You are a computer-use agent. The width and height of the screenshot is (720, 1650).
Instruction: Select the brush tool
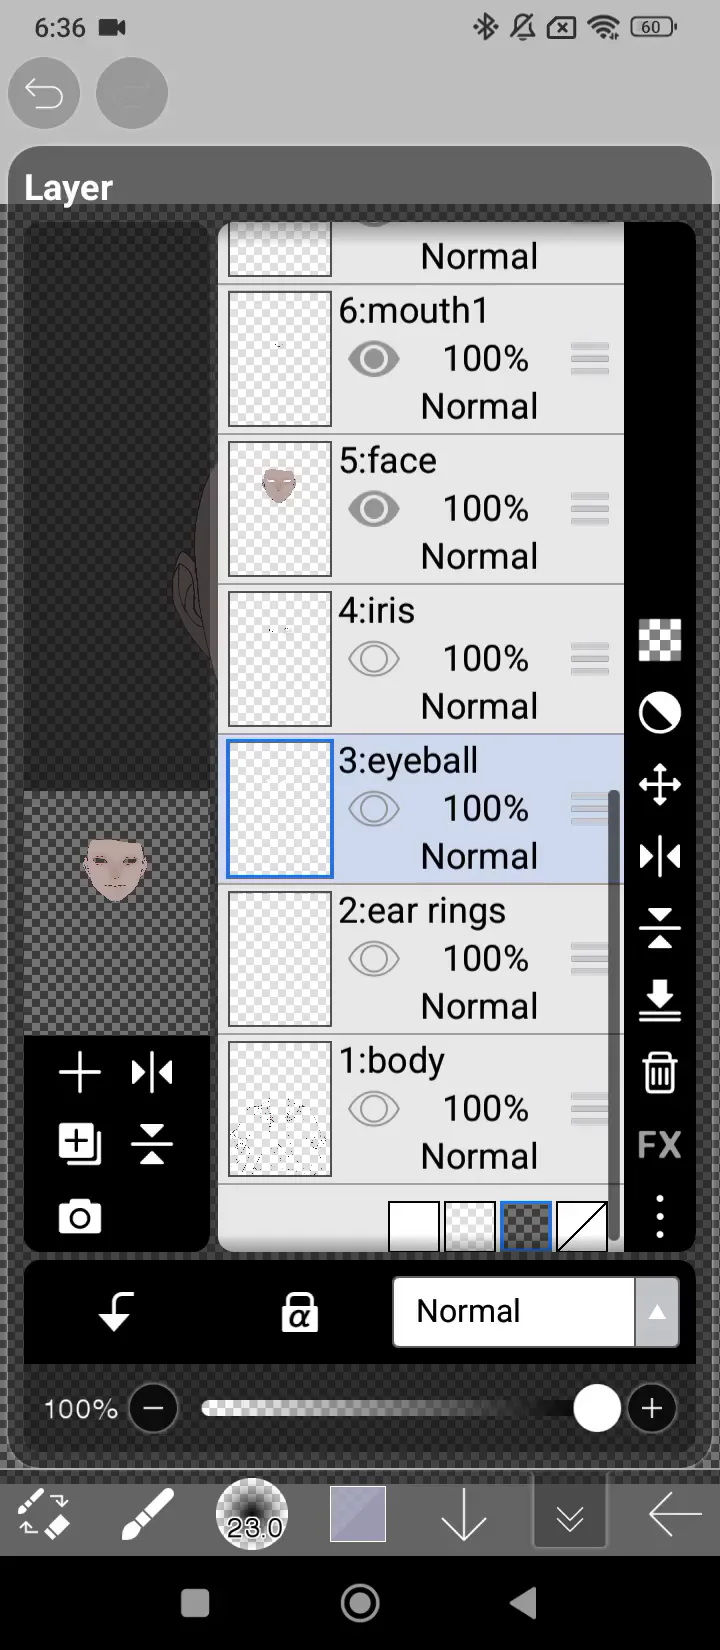point(147,1515)
